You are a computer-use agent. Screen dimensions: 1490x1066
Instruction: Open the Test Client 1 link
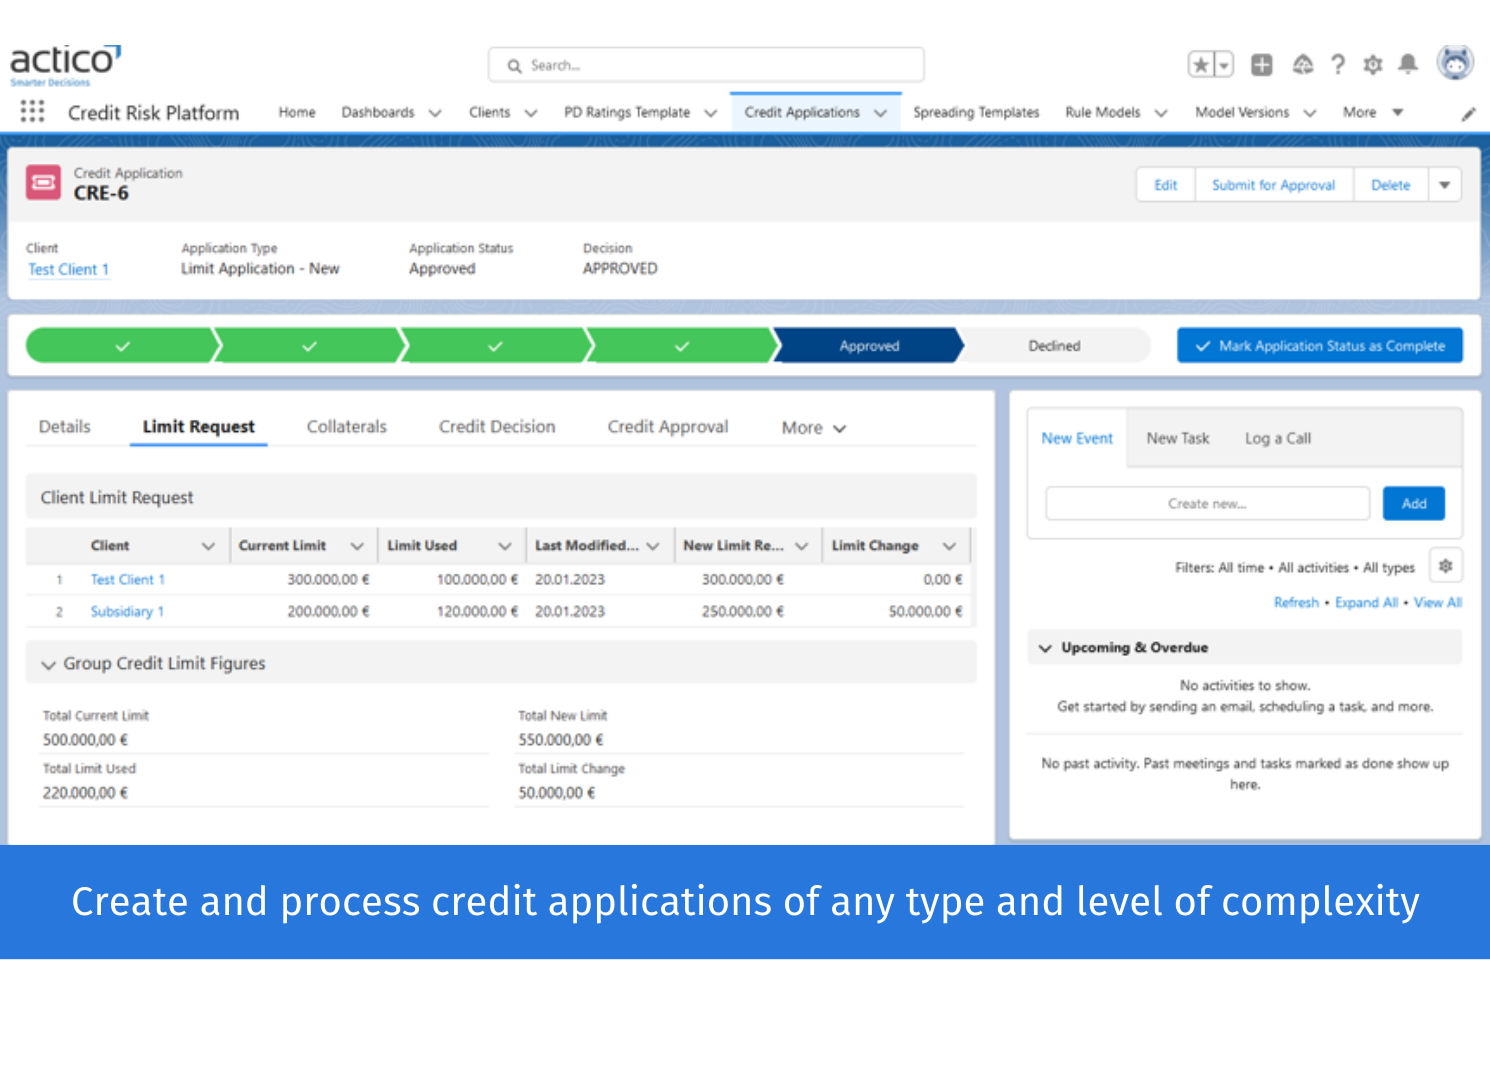click(68, 269)
